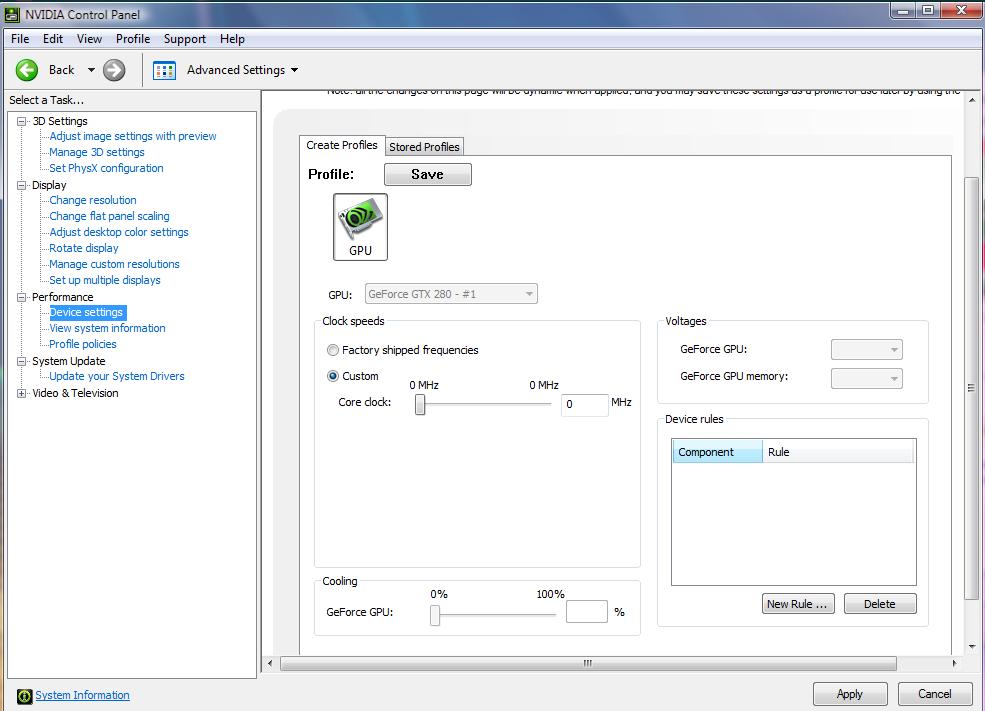Open Set up multiple displays
Viewport: 985px width, 711px height.
click(105, 280)
